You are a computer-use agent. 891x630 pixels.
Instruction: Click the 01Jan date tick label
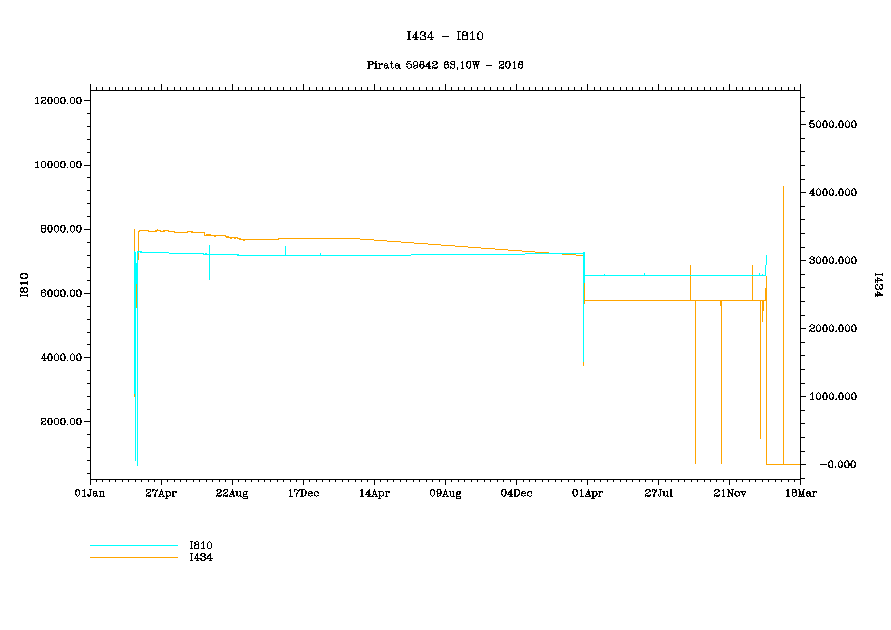tap(90, 493)
